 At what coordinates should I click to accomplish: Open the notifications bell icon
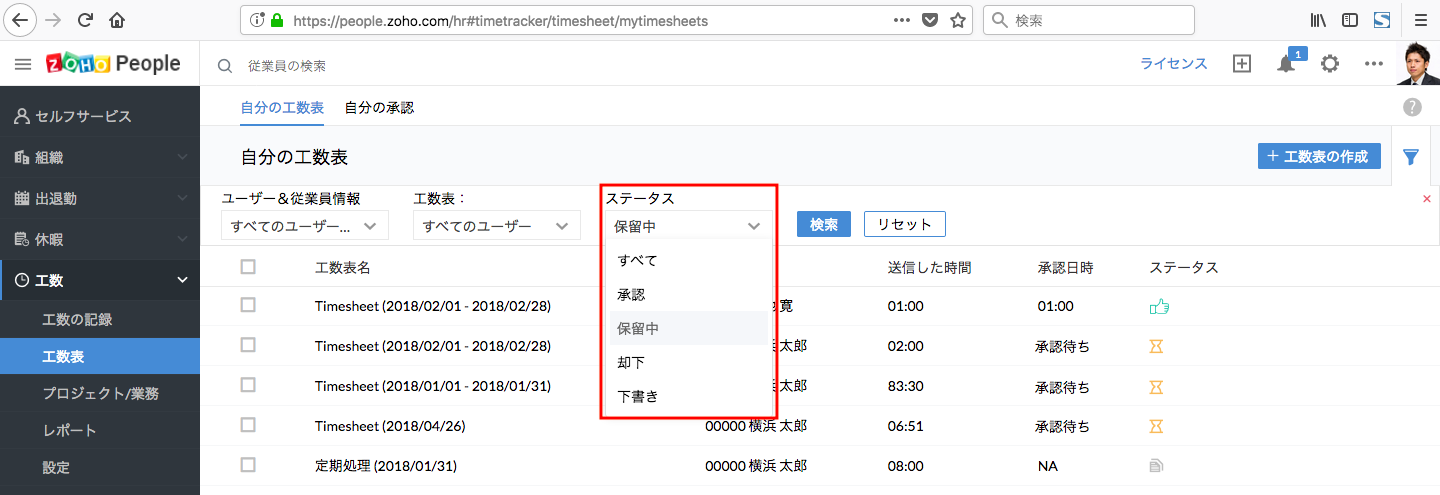(1286, 64)
